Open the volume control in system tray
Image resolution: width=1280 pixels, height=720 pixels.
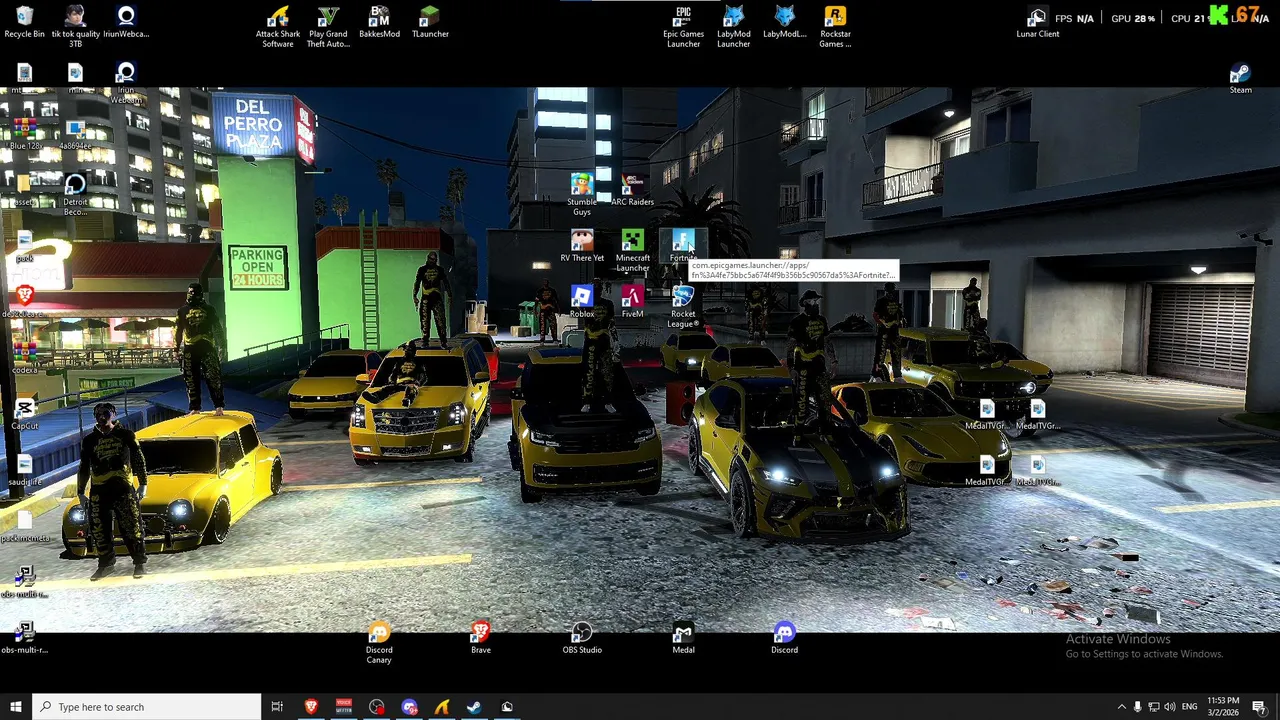[1170, 707]
